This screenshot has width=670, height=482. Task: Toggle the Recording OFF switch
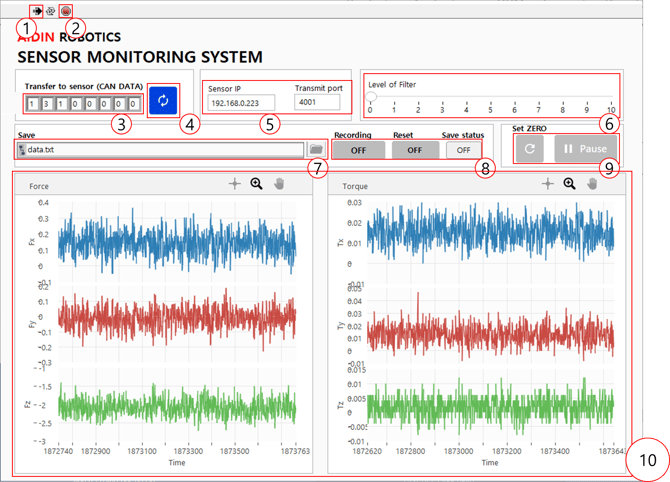click(357, 150)
